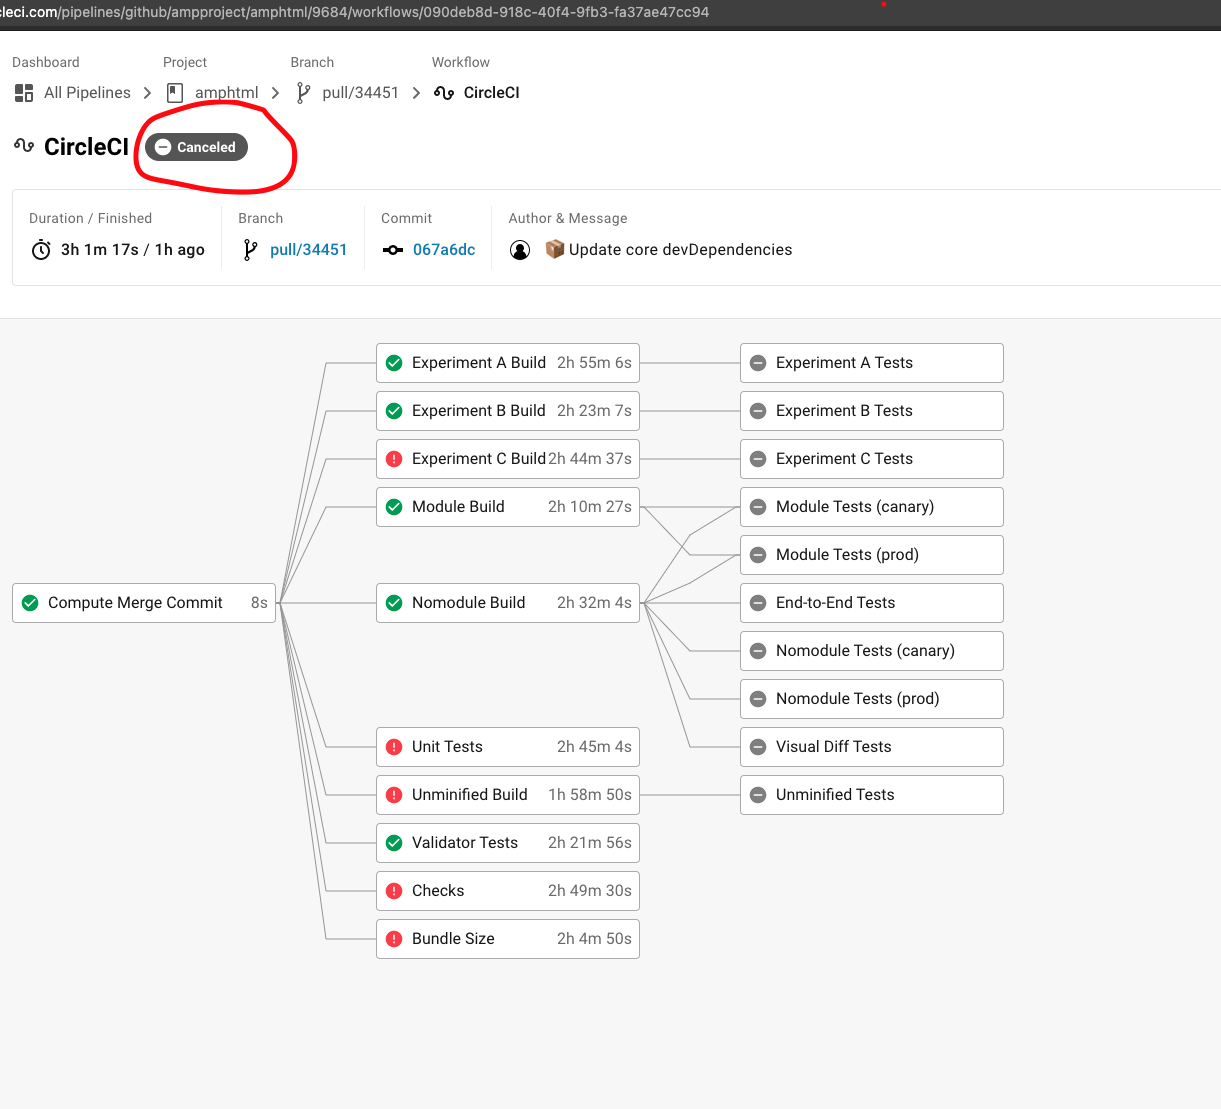This screenshot has width=1221, height=1109.
Task: Click green check icon on Validator Tests
Action: coord(394,843)
